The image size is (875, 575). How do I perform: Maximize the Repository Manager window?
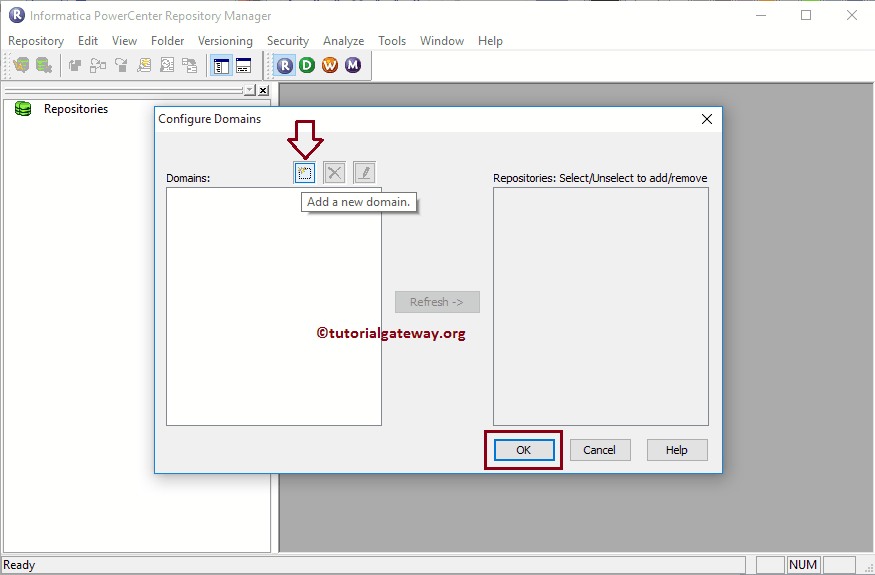tap(806, 15)
